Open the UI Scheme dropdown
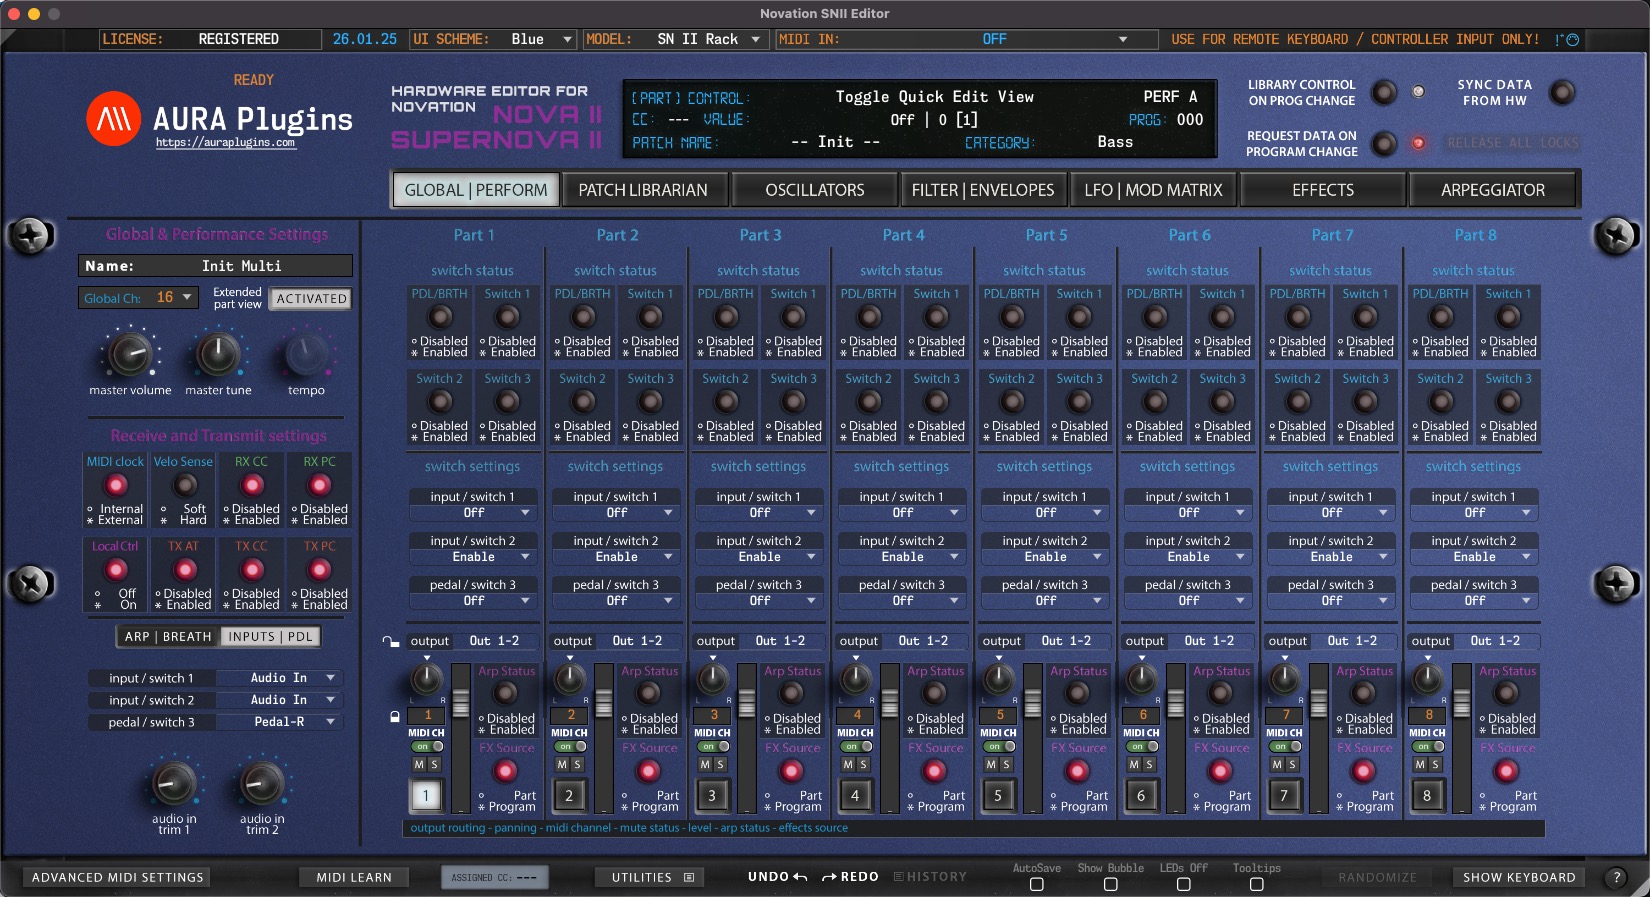 click(x=540, y=40)
